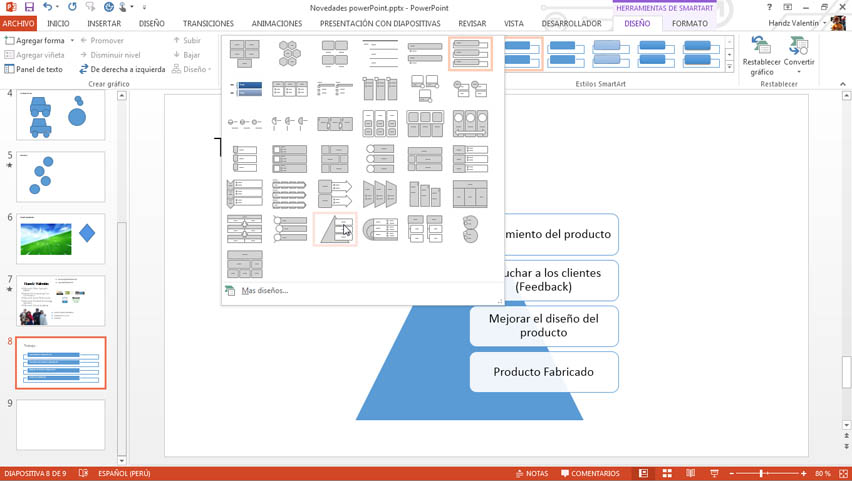Click the COMENTARIOS button in status bar
This screenshot has height=481, width=852.
tap(590, 473)
